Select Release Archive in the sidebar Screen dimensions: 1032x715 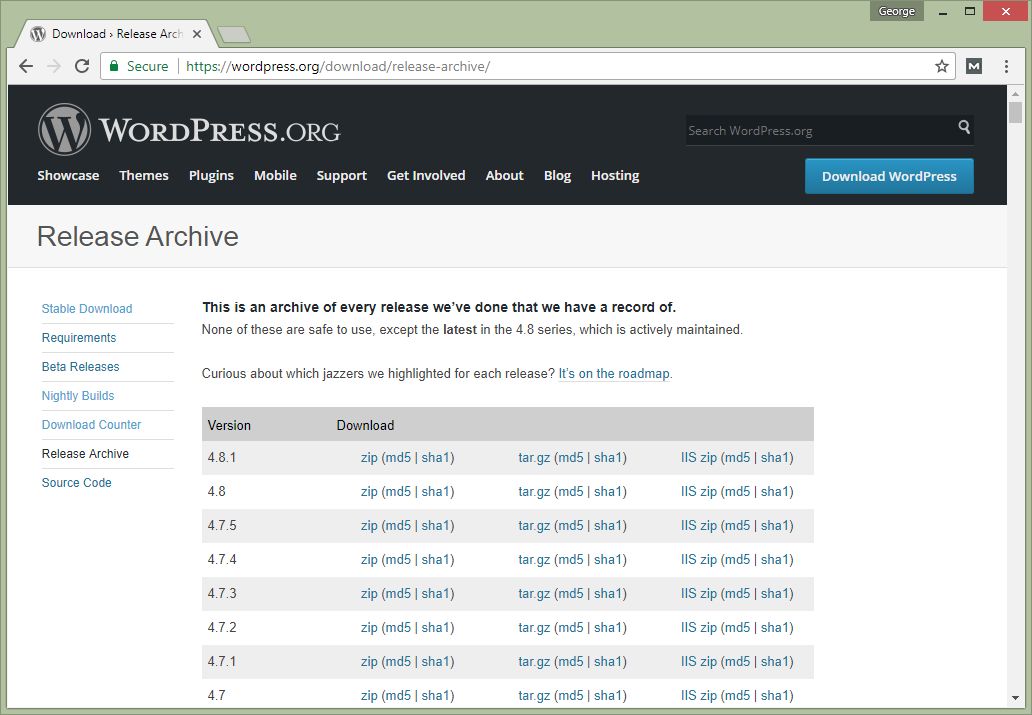pyautogui.click(x=85, y=454)
